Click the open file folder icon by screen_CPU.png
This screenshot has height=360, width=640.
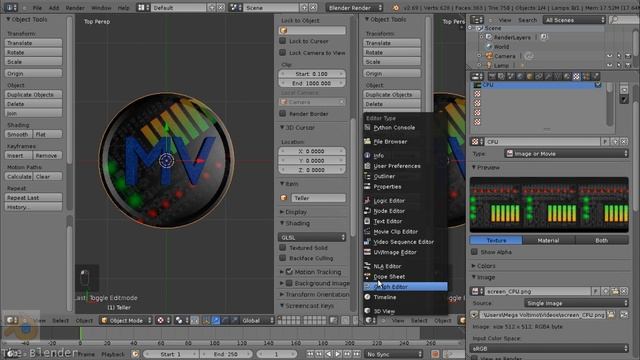[615, 291]
